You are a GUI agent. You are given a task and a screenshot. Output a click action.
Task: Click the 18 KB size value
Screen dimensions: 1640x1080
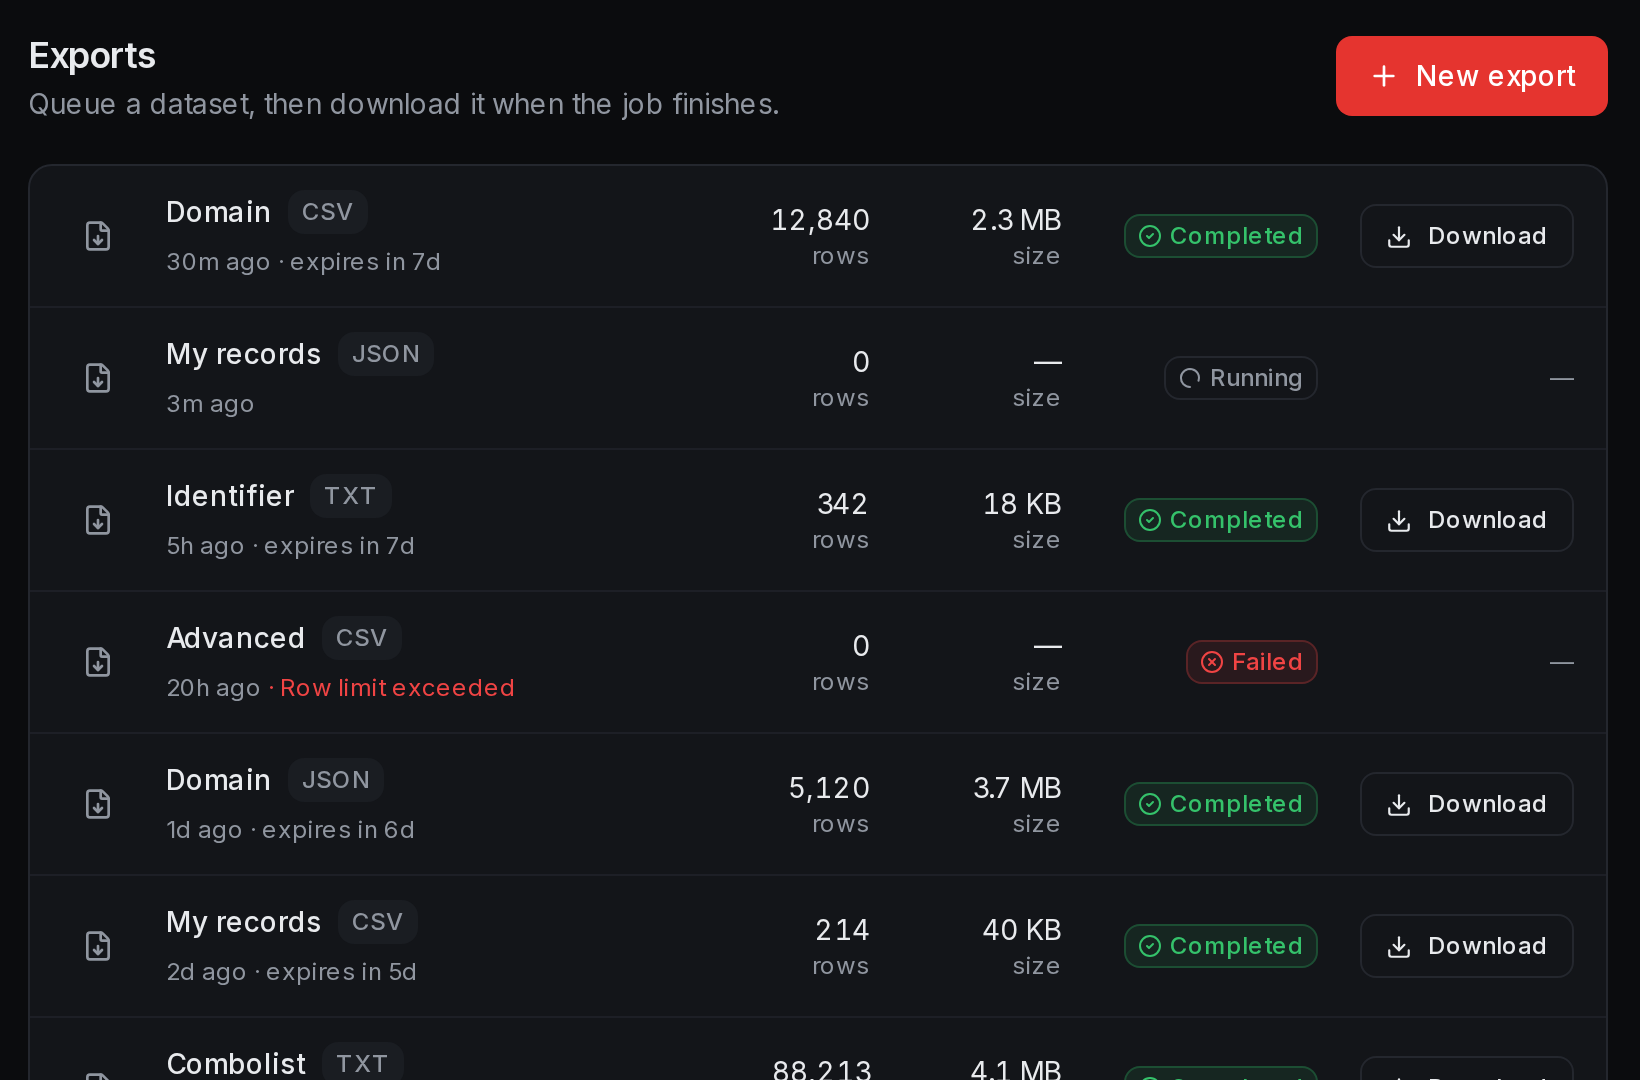pos(1022,504)
